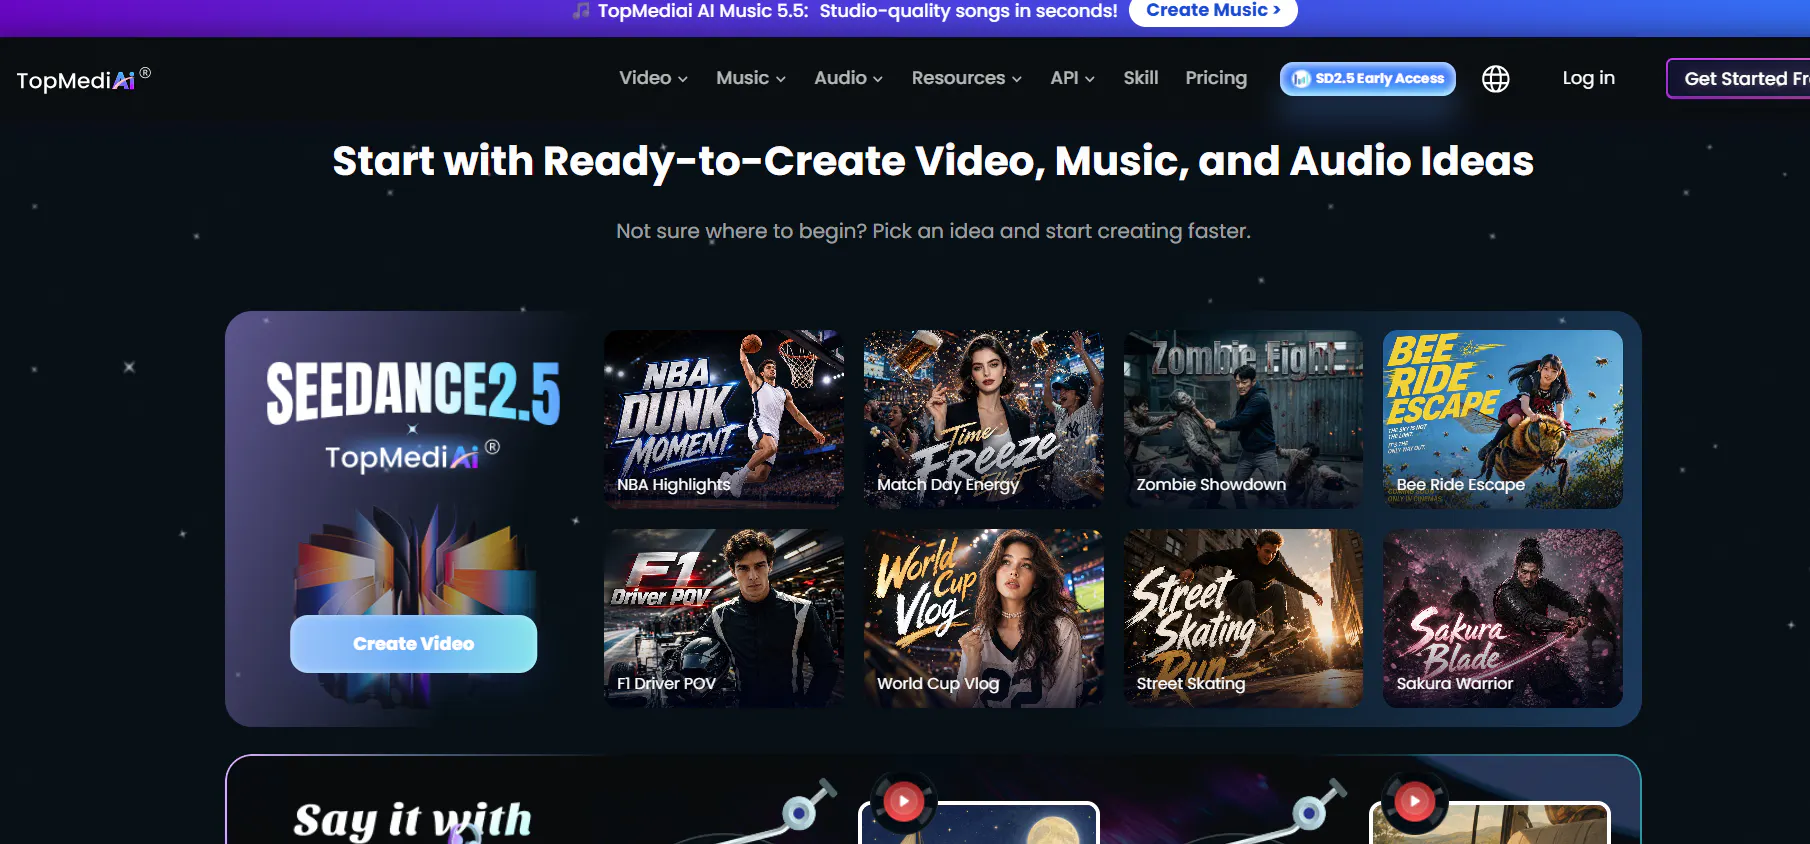Open the Bee Ride Escape thumbnail

(1503, 419)
